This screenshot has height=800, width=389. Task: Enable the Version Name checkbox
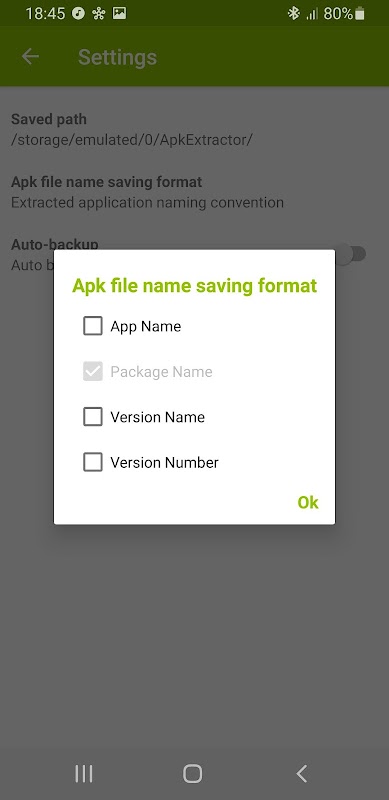[x=93, y=417]
